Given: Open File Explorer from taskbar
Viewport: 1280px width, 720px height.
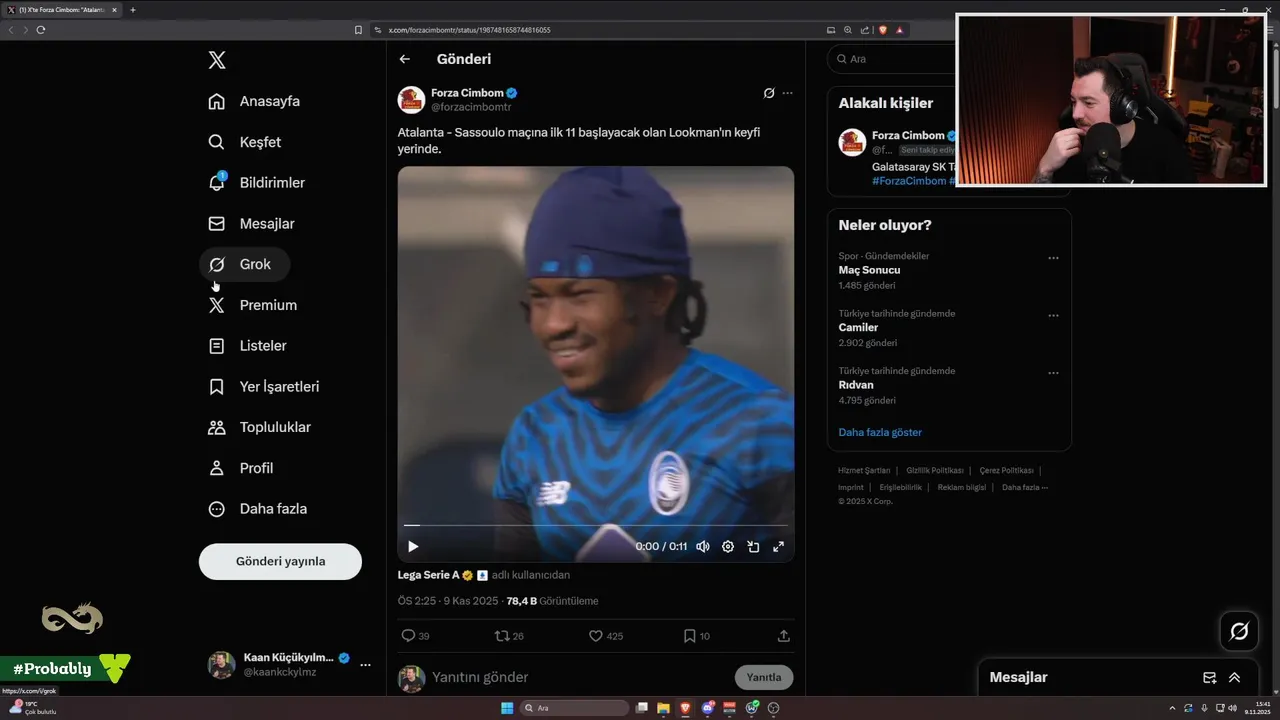Looking at the screenshot, I should click(663, 708).
